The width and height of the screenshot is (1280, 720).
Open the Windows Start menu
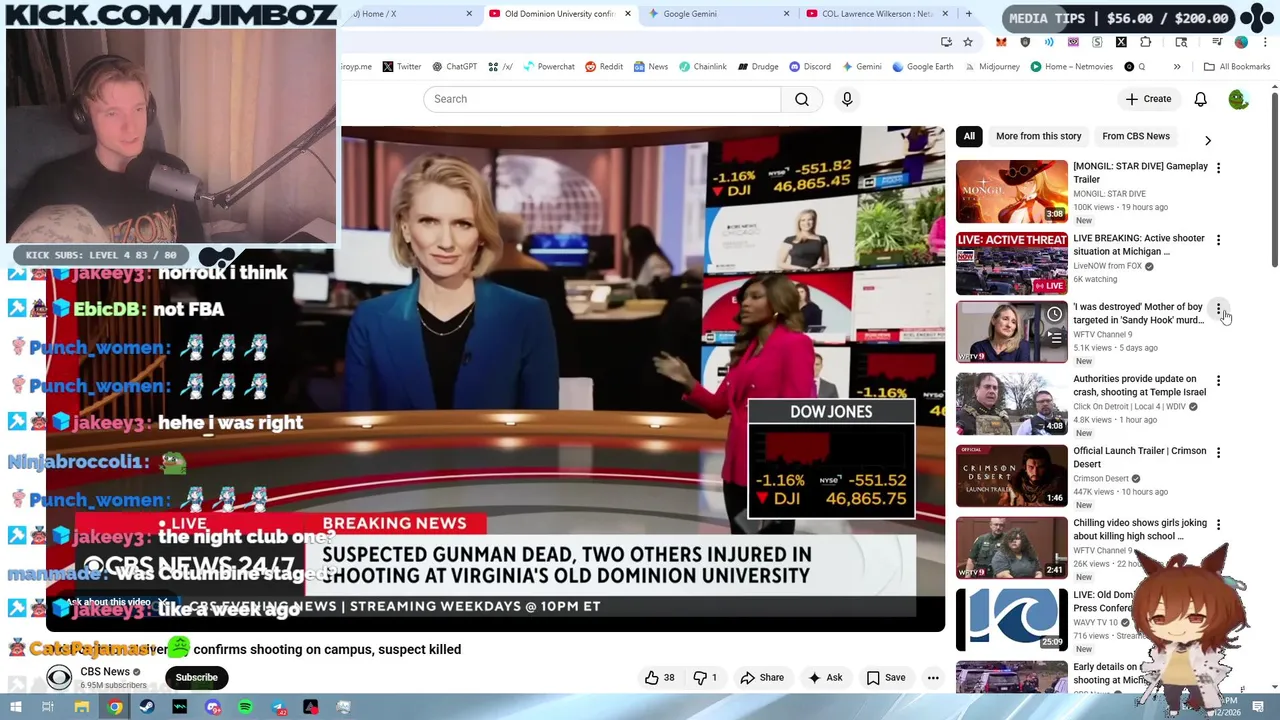15,707
